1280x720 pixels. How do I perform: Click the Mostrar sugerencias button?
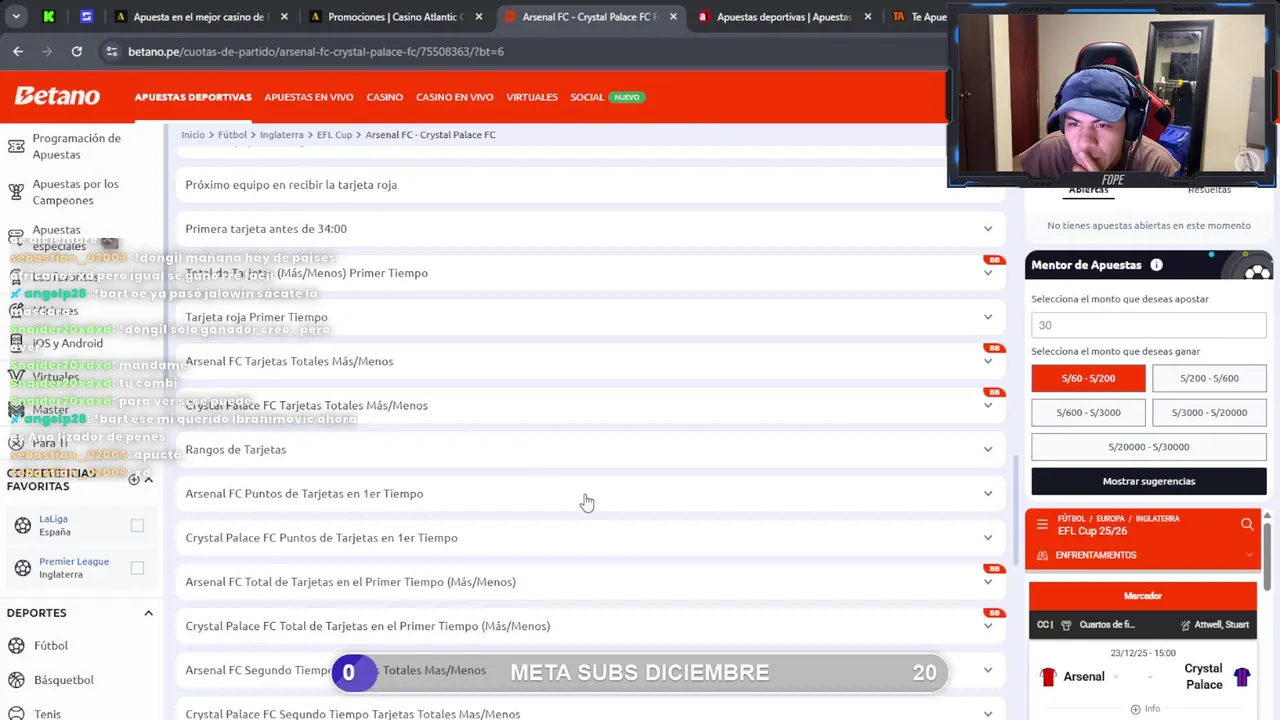(x=1148, y=481)
